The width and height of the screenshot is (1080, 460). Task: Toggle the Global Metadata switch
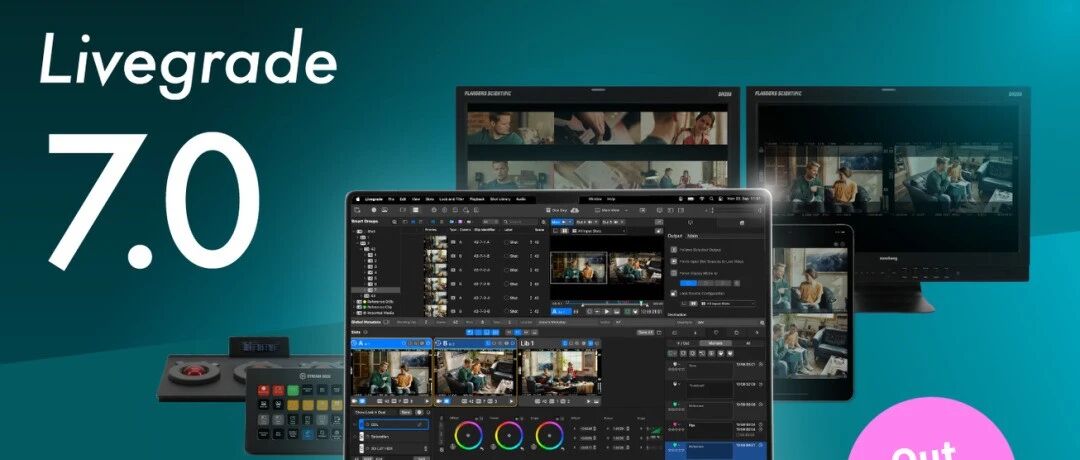tap(386, 322)
